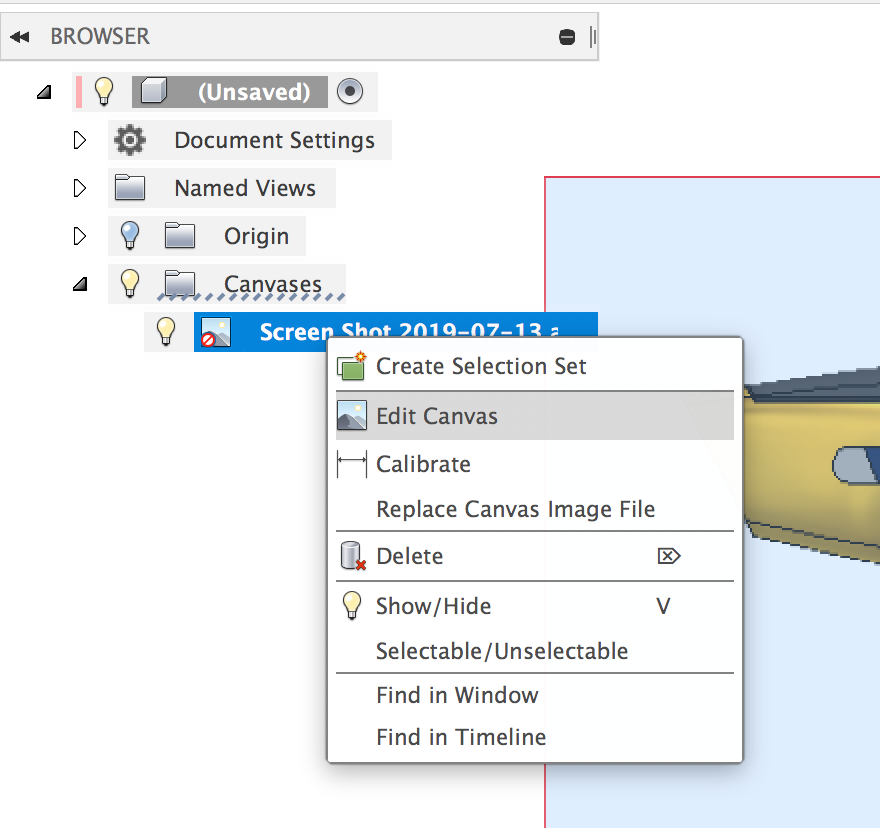The image size is (880, 828).
Task: Select the Named Views label
Action: click(245, 188)
